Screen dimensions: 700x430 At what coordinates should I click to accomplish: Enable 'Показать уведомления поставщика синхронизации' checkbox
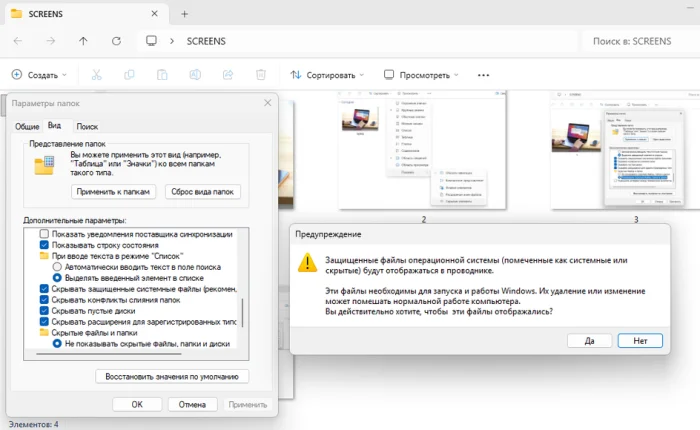pyautogui.click(x=44, y=234)
